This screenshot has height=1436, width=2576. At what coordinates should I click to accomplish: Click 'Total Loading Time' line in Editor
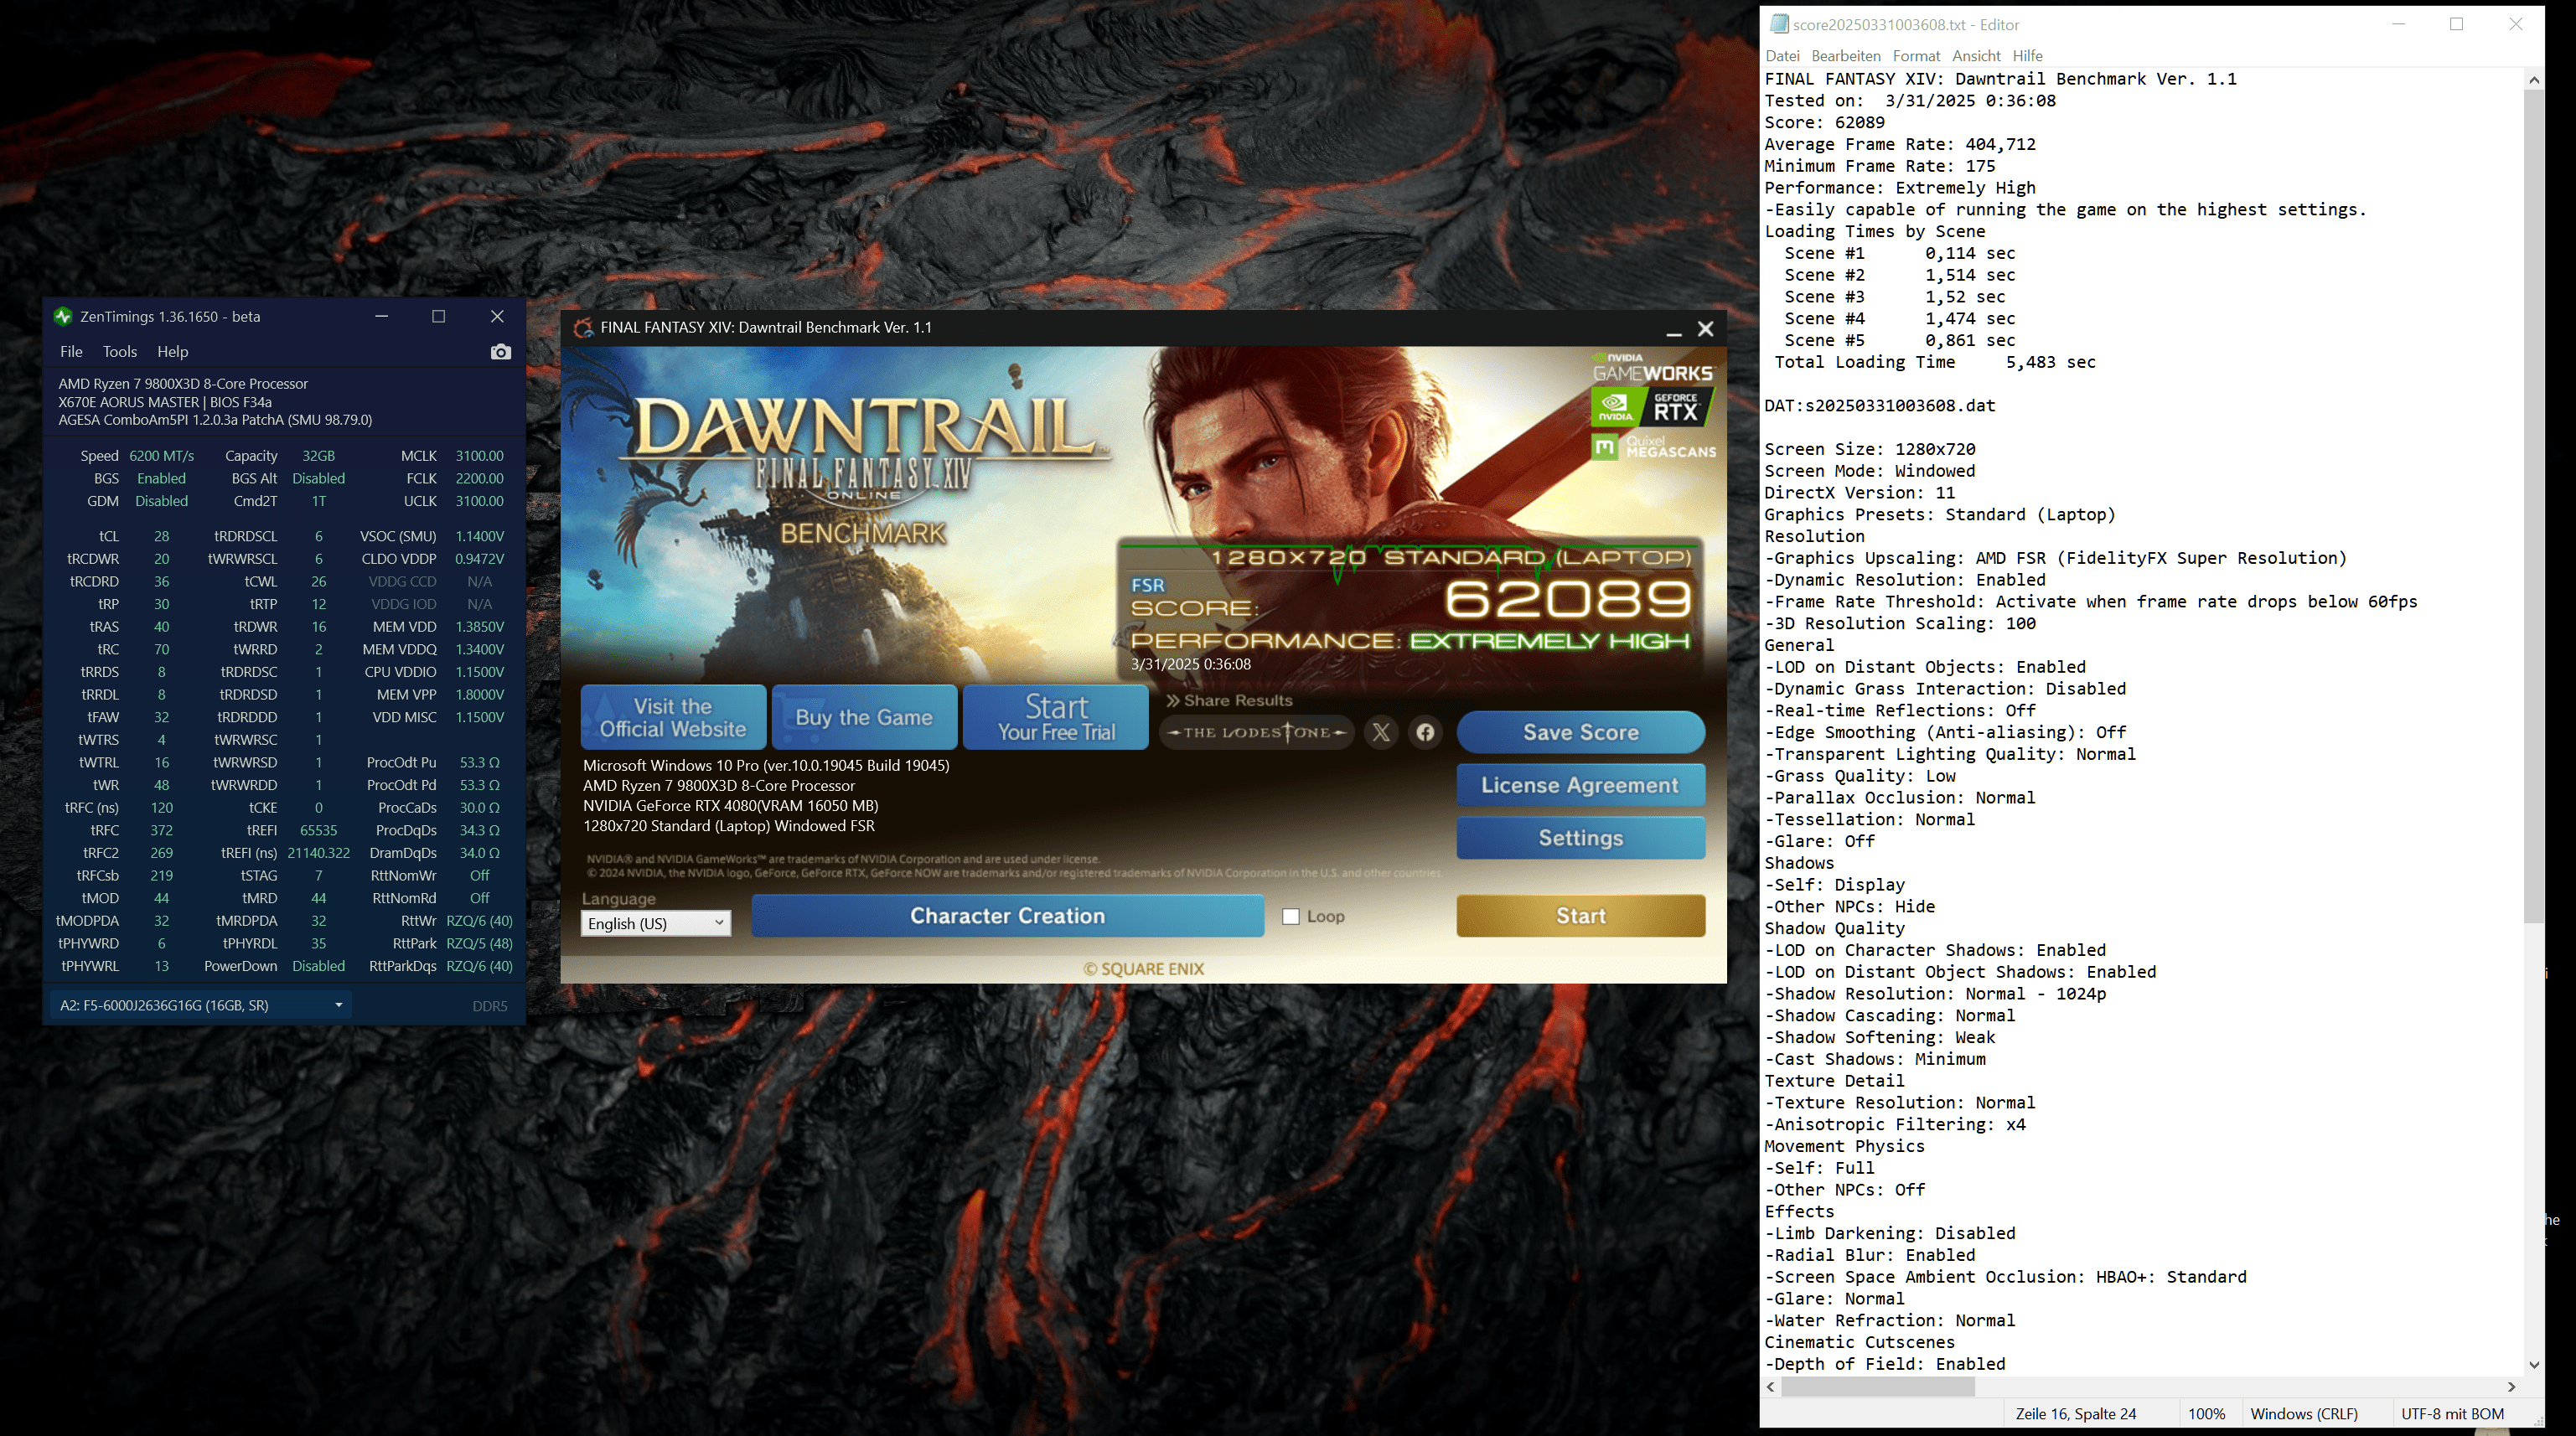[x=1935, y=362]
